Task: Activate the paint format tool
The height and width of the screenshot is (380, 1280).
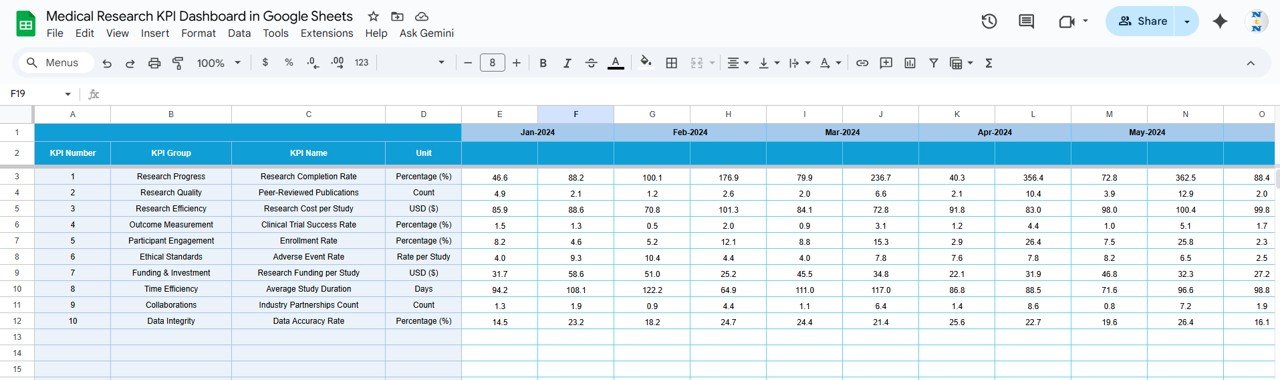Action: (178, 63)
